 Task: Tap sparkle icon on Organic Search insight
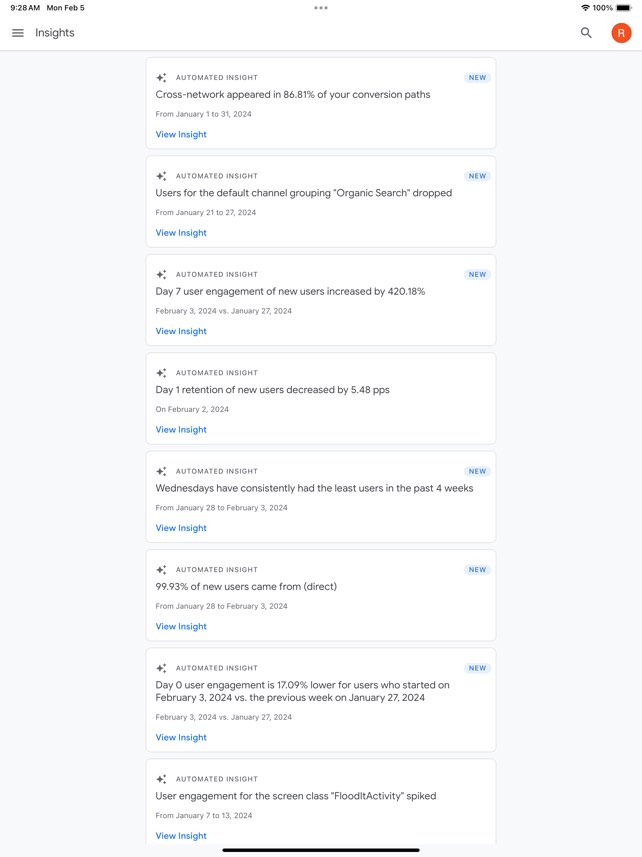161,176
